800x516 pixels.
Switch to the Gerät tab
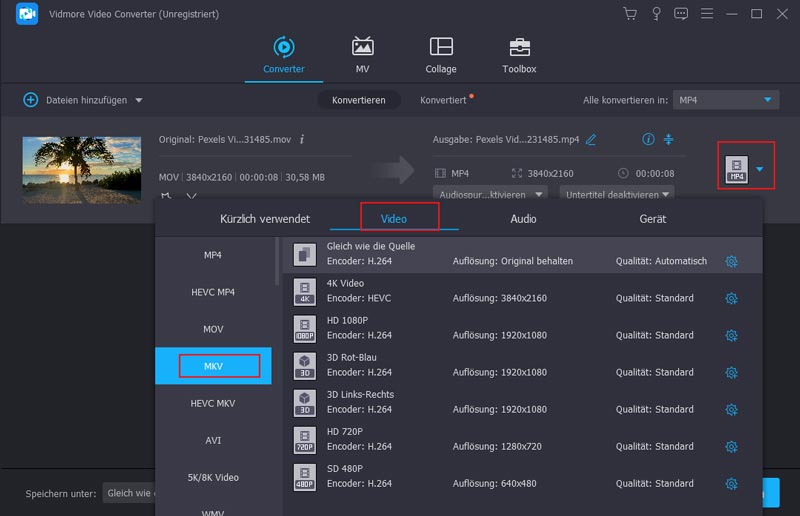click(653, 218)
